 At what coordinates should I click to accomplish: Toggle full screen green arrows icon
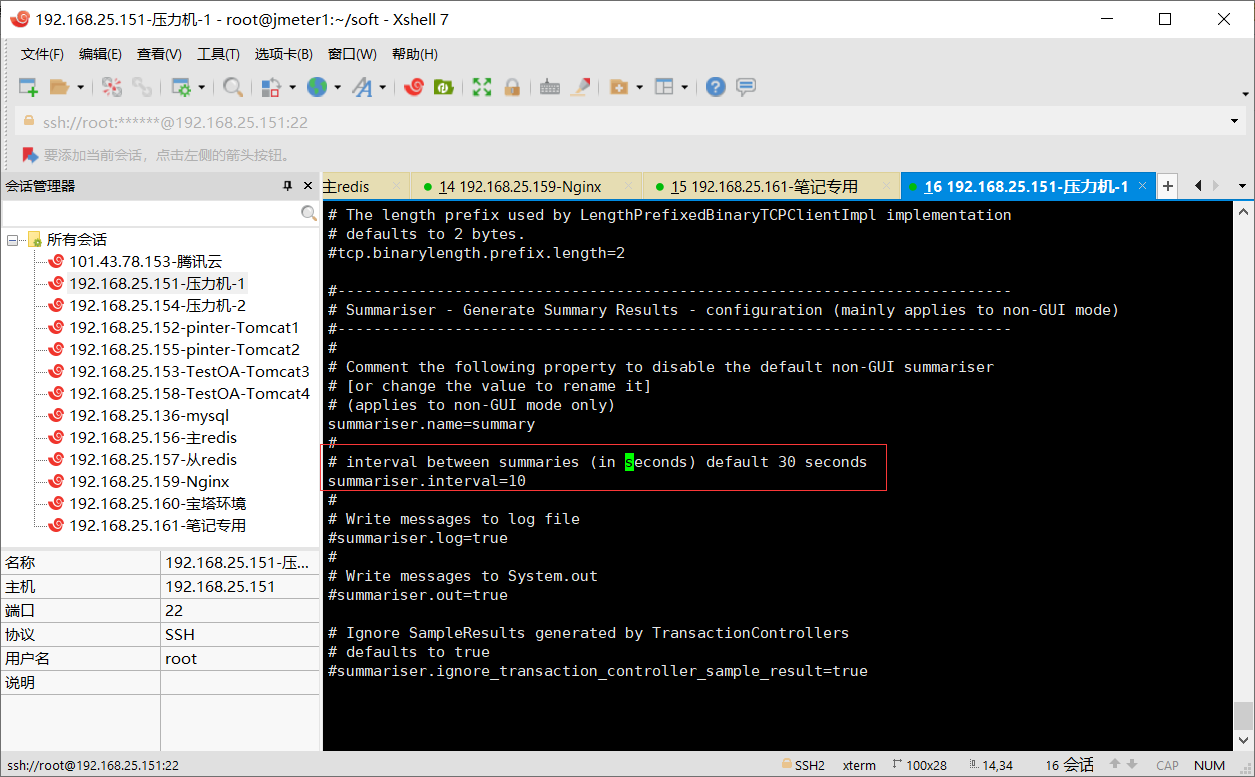482,87
